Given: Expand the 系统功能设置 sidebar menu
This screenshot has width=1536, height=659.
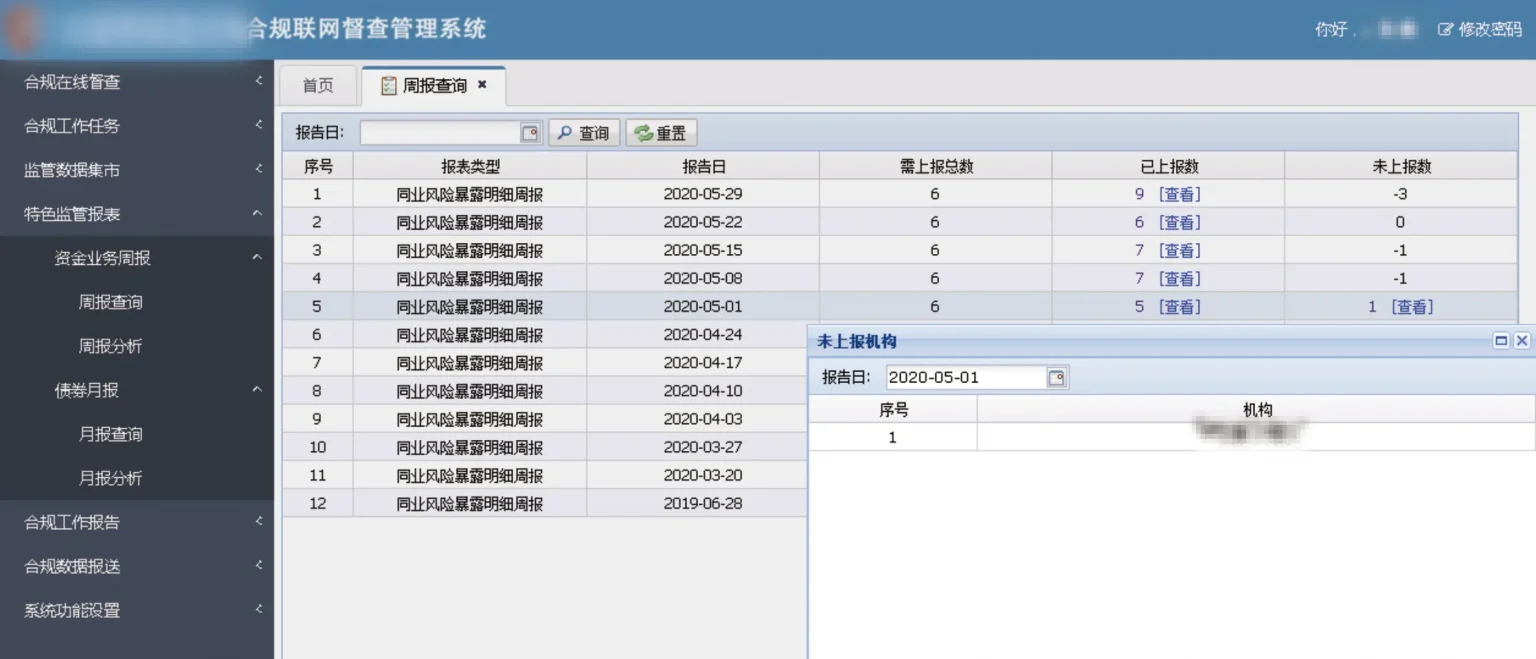Looking at the screenshot, I should [x=136, y=610].
